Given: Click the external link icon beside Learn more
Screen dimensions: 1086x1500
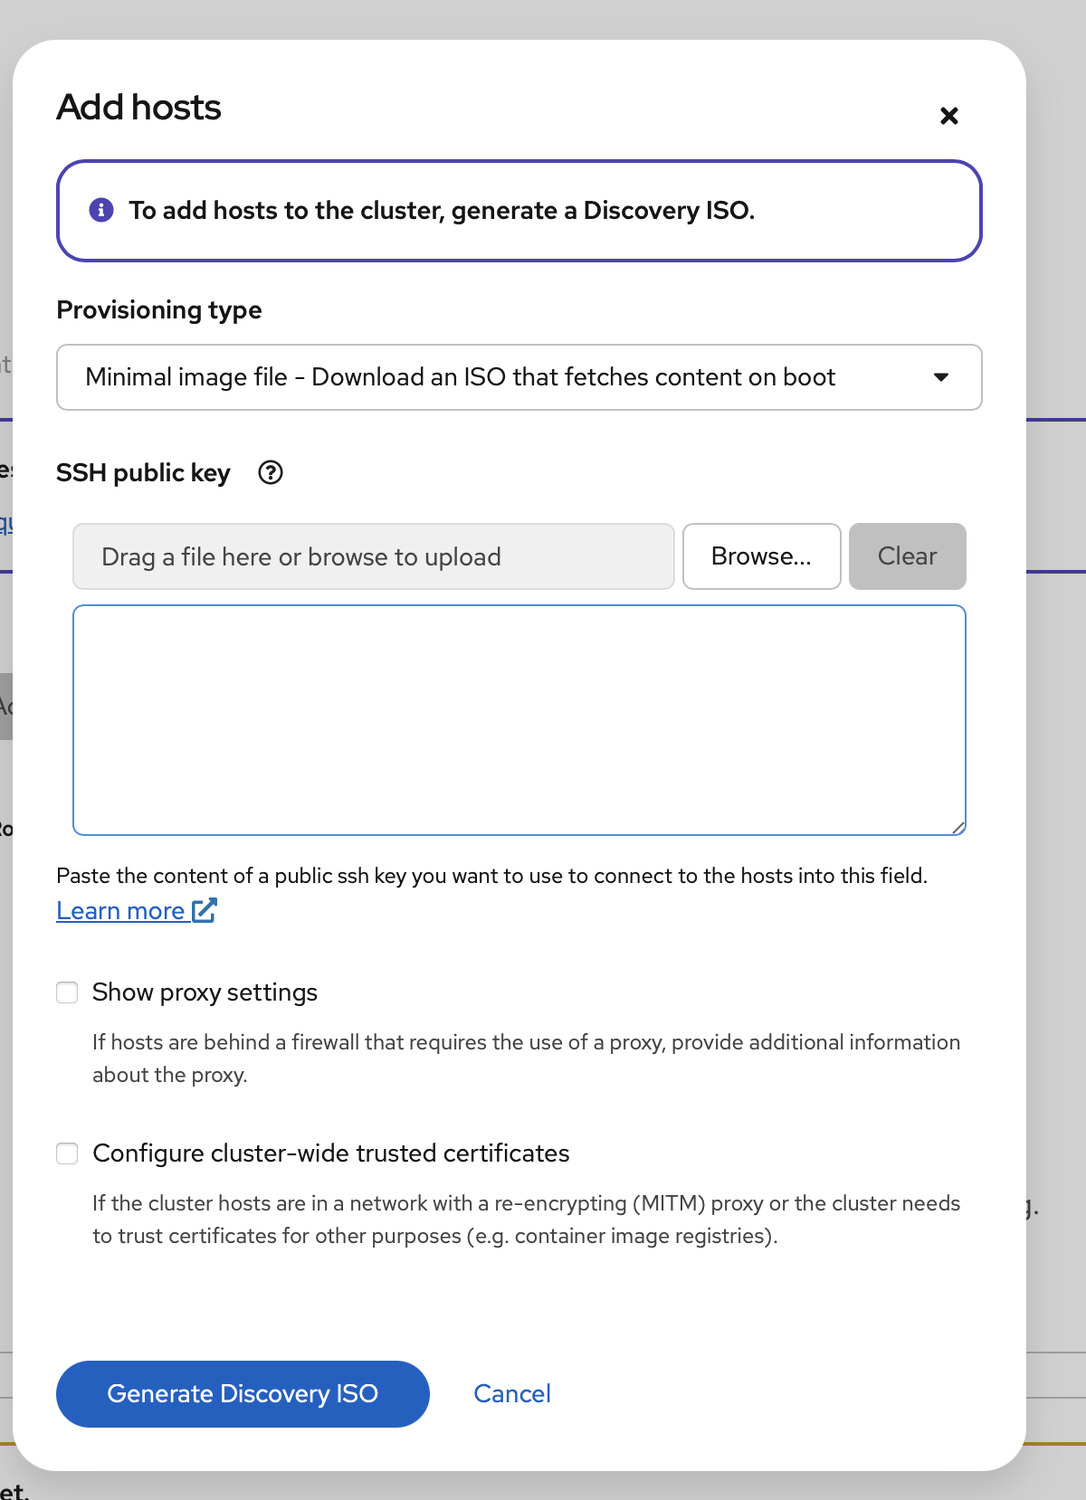Looking at the screenshot, I should point(204,910).
